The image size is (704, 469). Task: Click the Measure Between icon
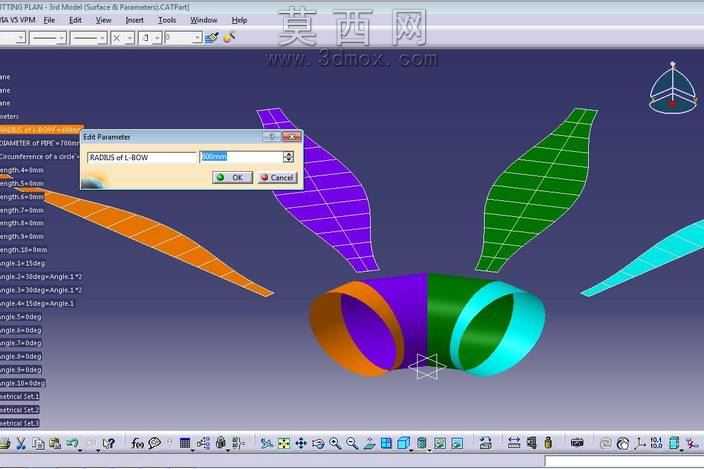(514, 443)
